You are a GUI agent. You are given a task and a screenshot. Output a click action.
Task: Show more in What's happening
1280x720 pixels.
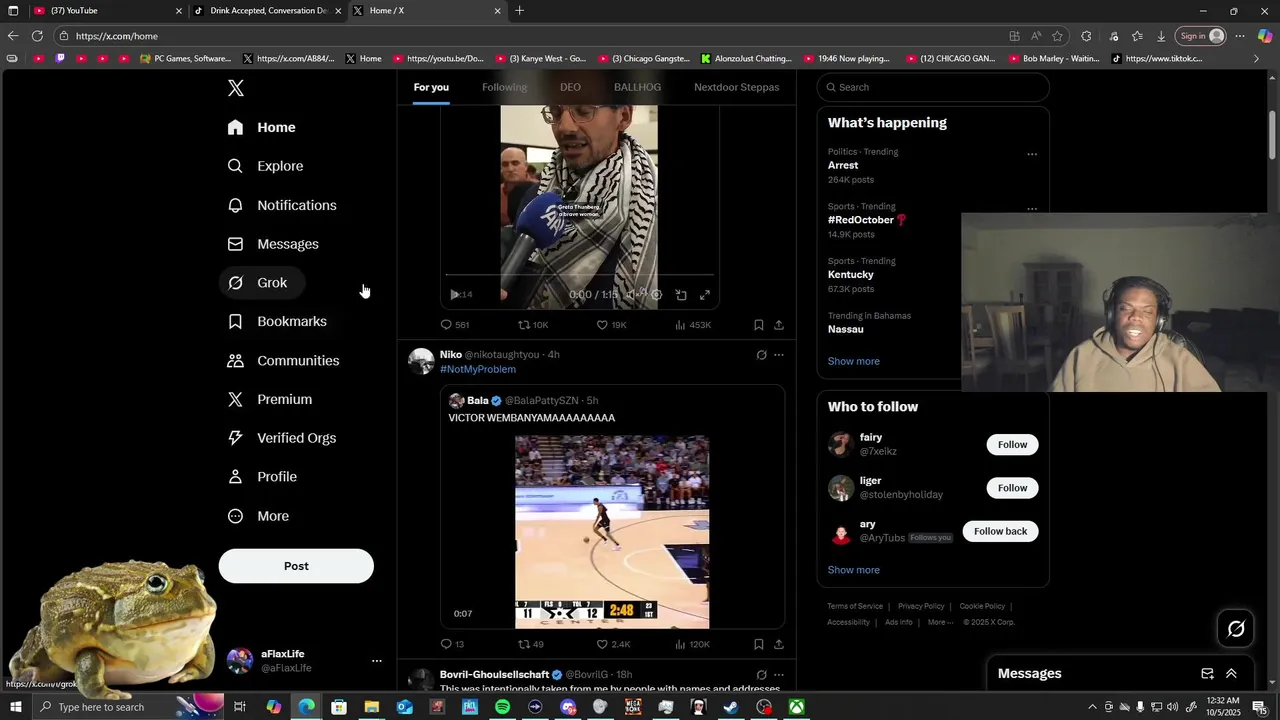click(x=854, y=361)
